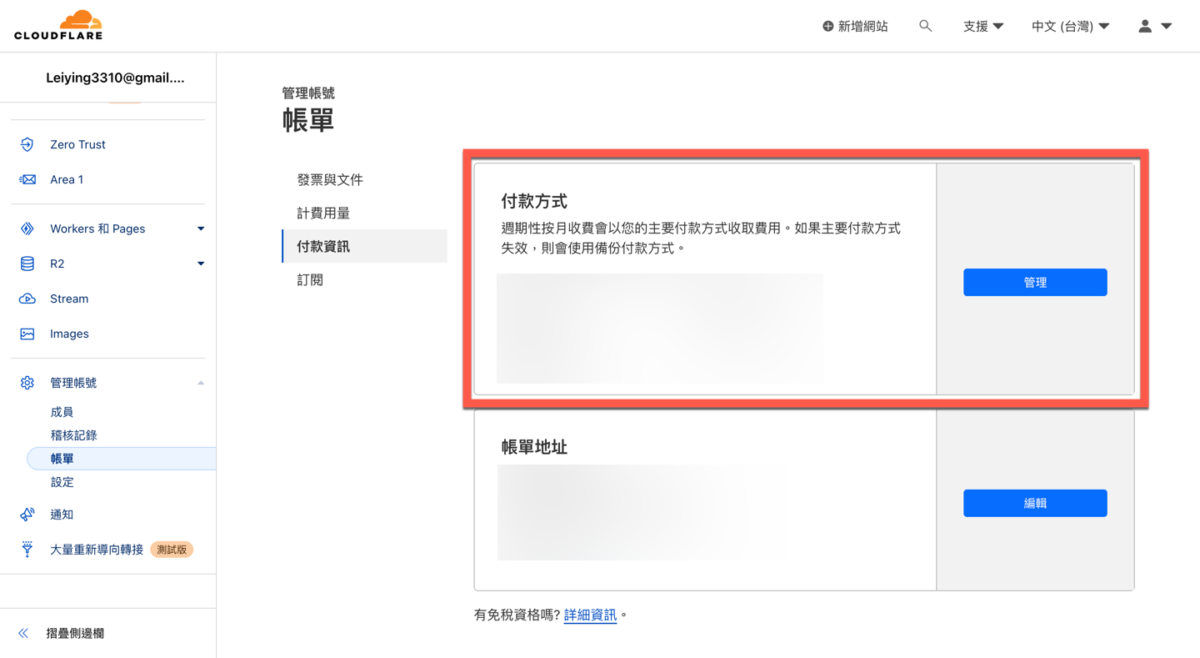Viewport: 1200px width, 658px height.
Task: Click the 編輯 billing address button
Action: tap(1035, 503)
